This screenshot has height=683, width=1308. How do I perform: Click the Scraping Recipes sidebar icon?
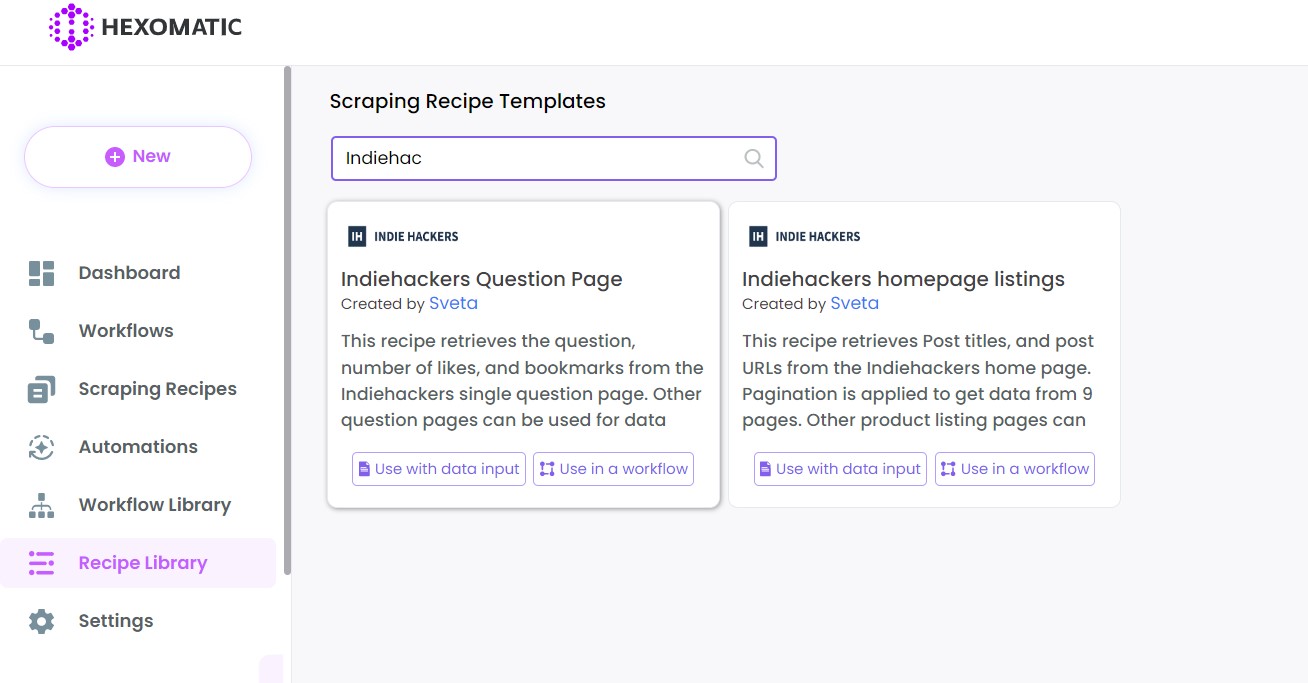(x=41, y=388)
